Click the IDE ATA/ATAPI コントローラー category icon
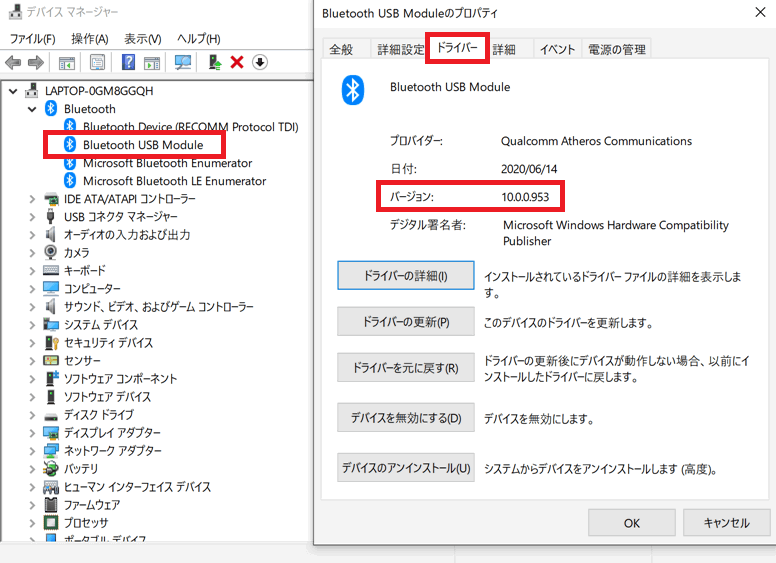 point(51,199)
